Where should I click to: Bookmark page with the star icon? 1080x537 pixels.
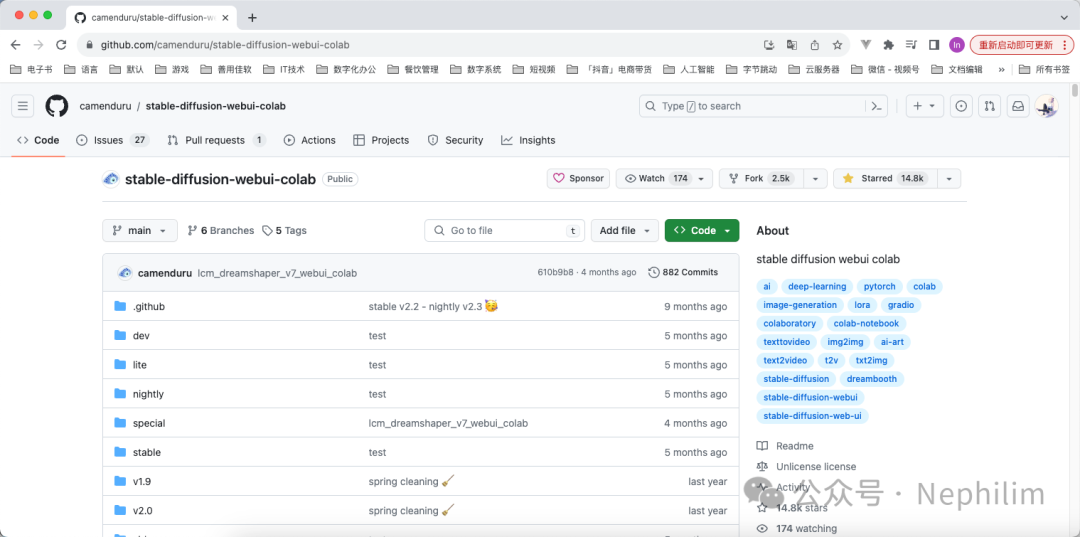837,45
